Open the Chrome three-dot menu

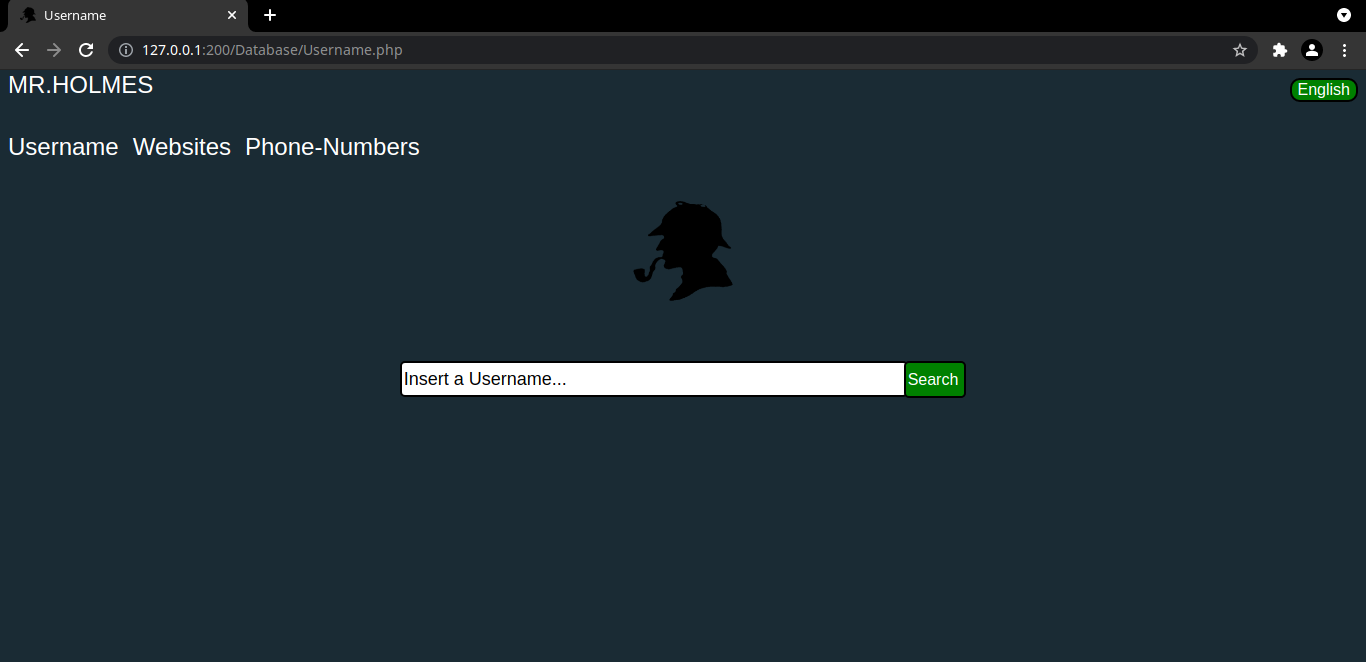[1344, 50]
